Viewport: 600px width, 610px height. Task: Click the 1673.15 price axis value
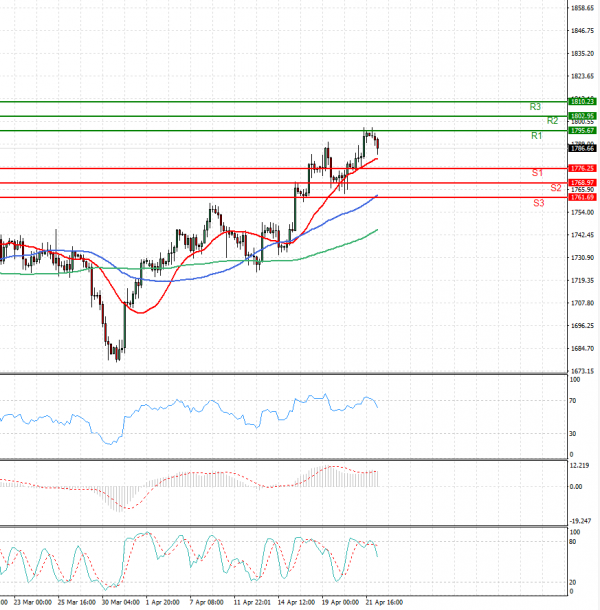[582, 371]
